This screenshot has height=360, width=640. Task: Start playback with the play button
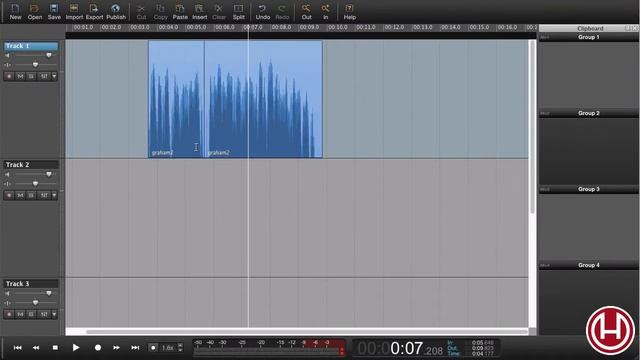pos(76,348)
